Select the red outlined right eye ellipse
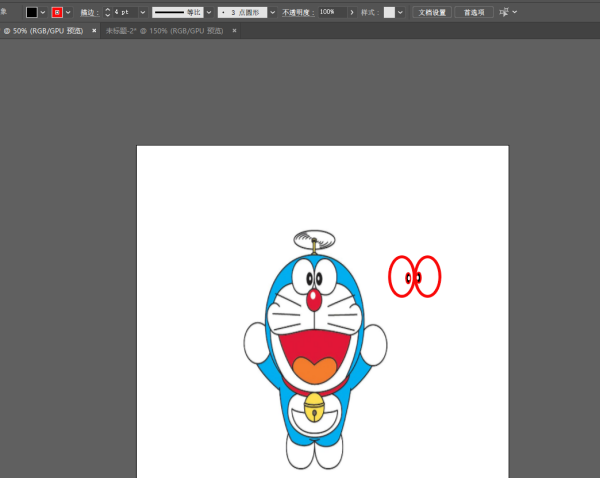 (427, 276)
